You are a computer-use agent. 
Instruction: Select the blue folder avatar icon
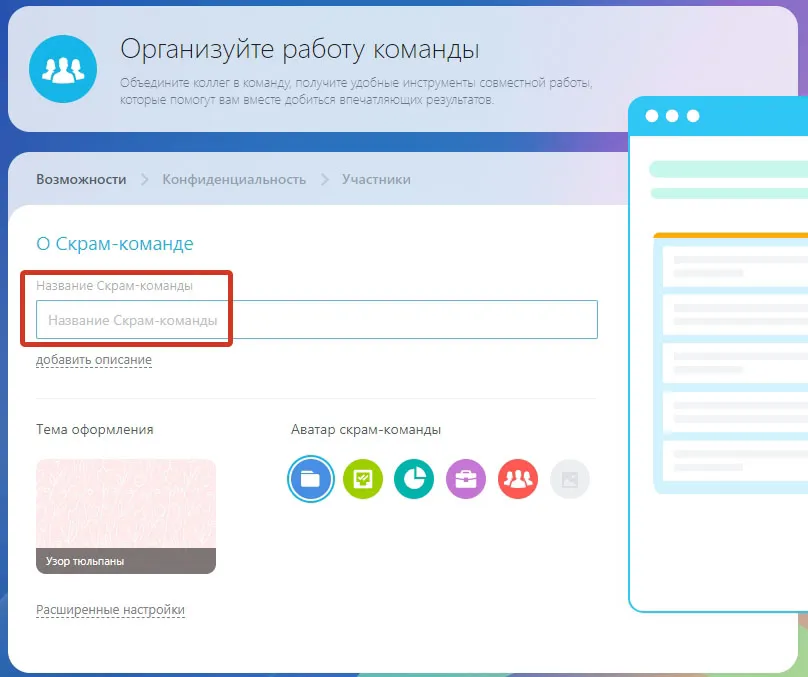(x=311, y=479)
